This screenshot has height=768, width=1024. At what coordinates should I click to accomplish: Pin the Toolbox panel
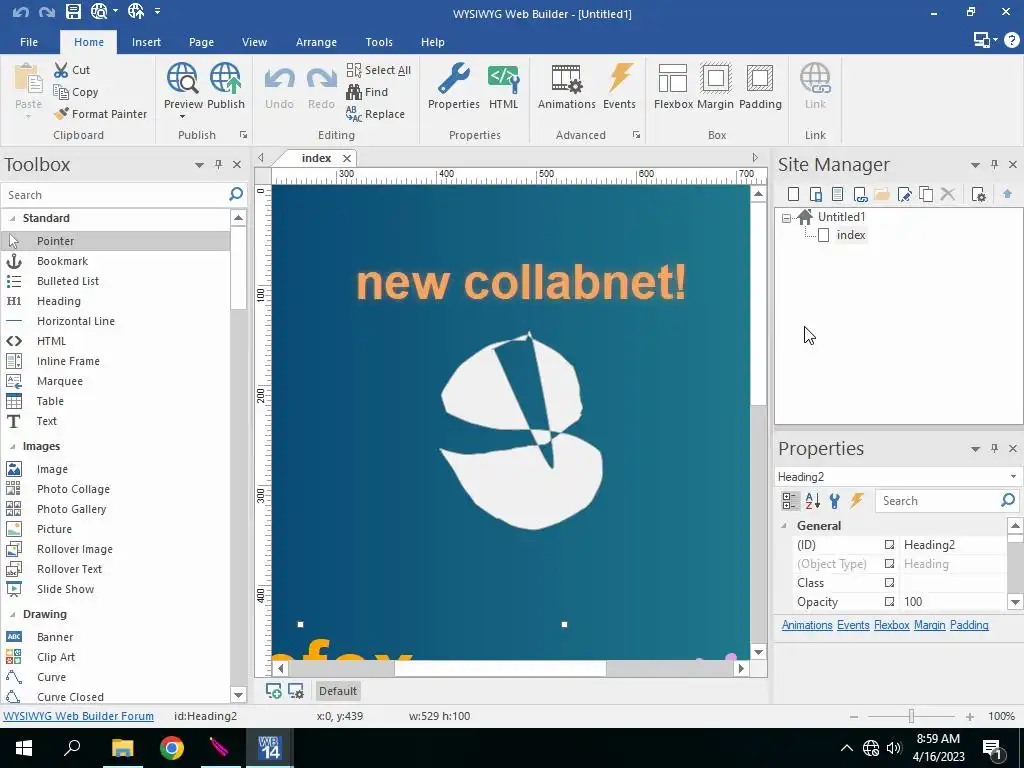pyautogui.click(x=218, y=165)
